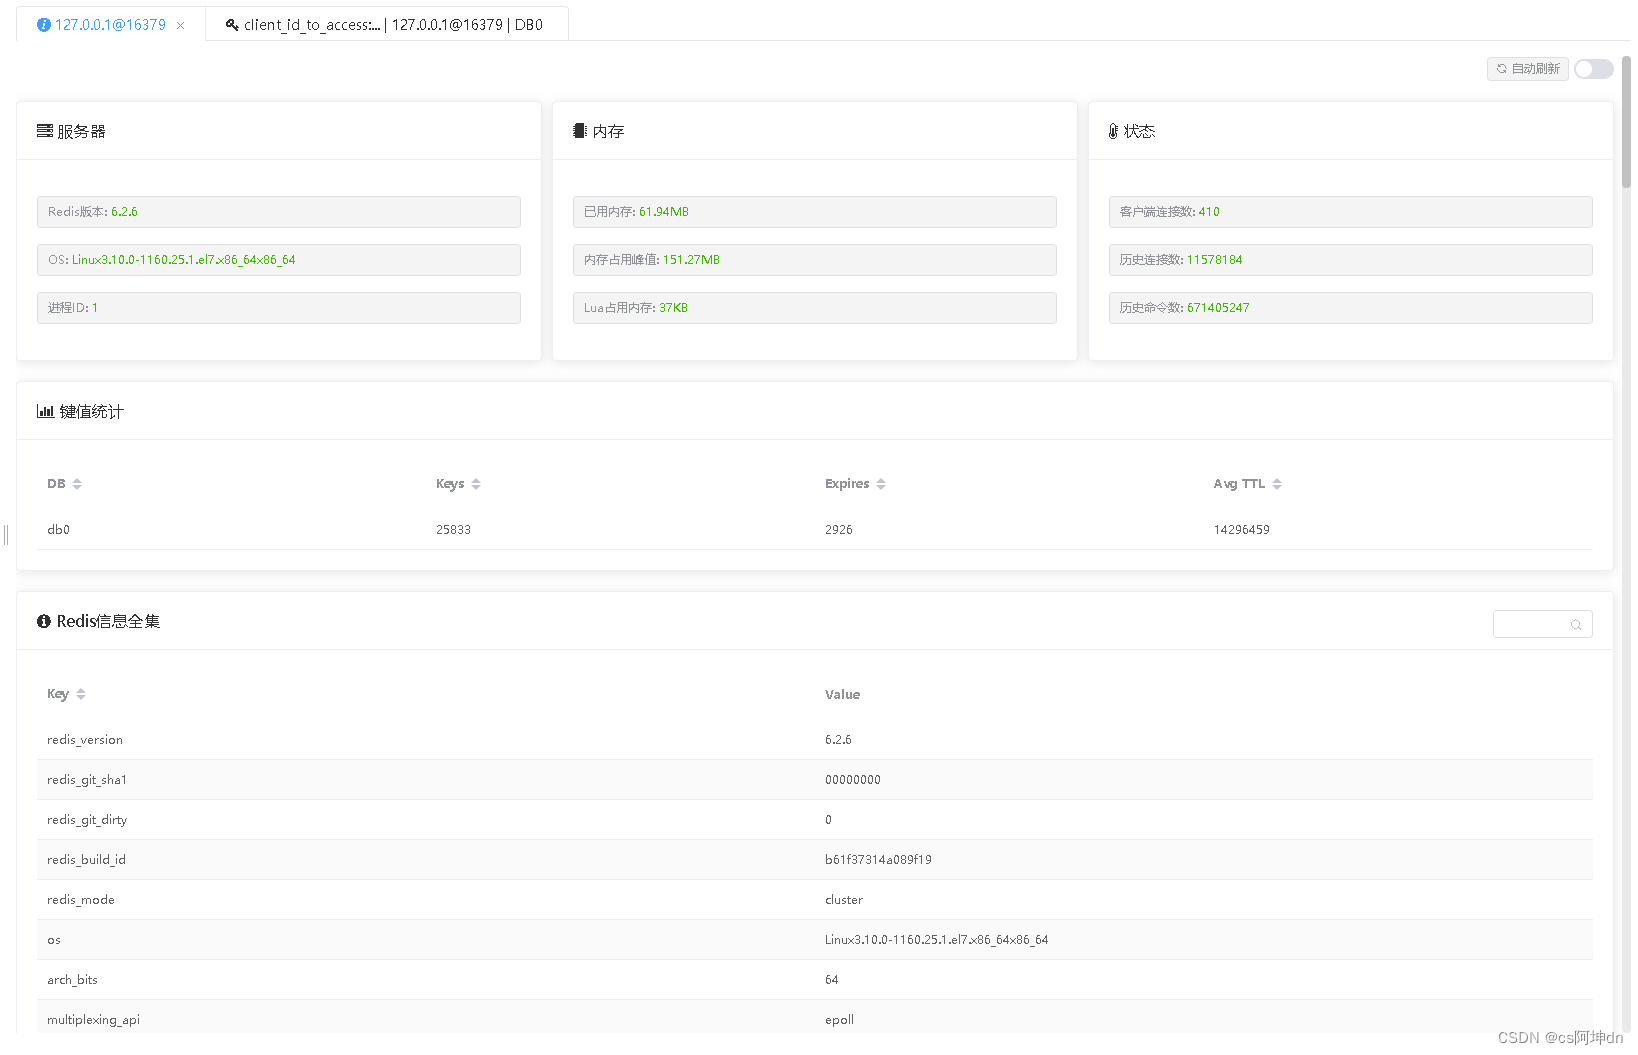Click the cluster mode value
Screen dimensions: 1638x1055
point(844,900)
